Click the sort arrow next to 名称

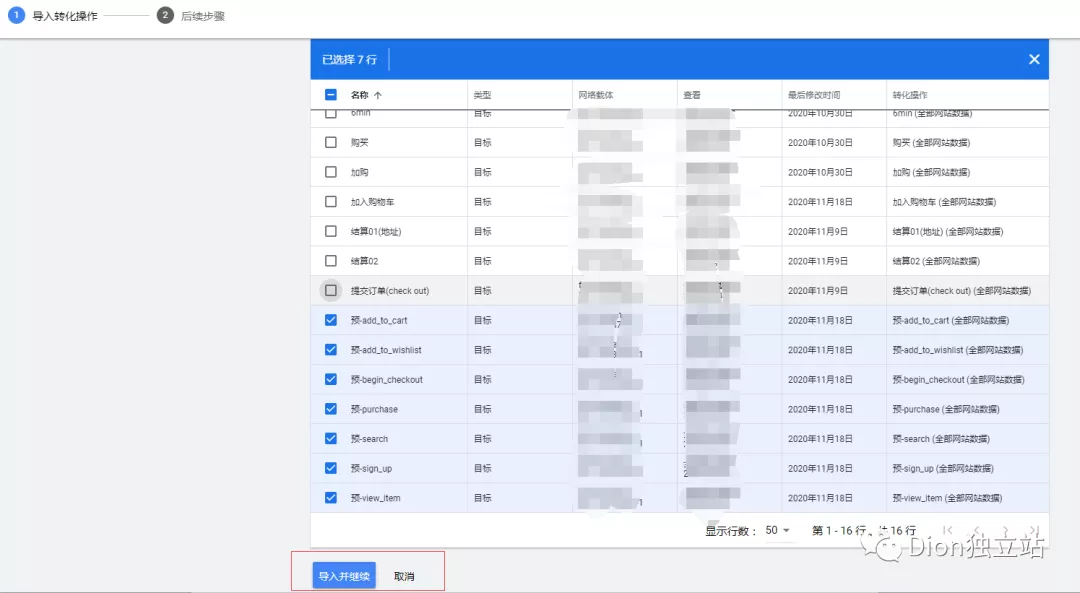(x=378, y=96)
